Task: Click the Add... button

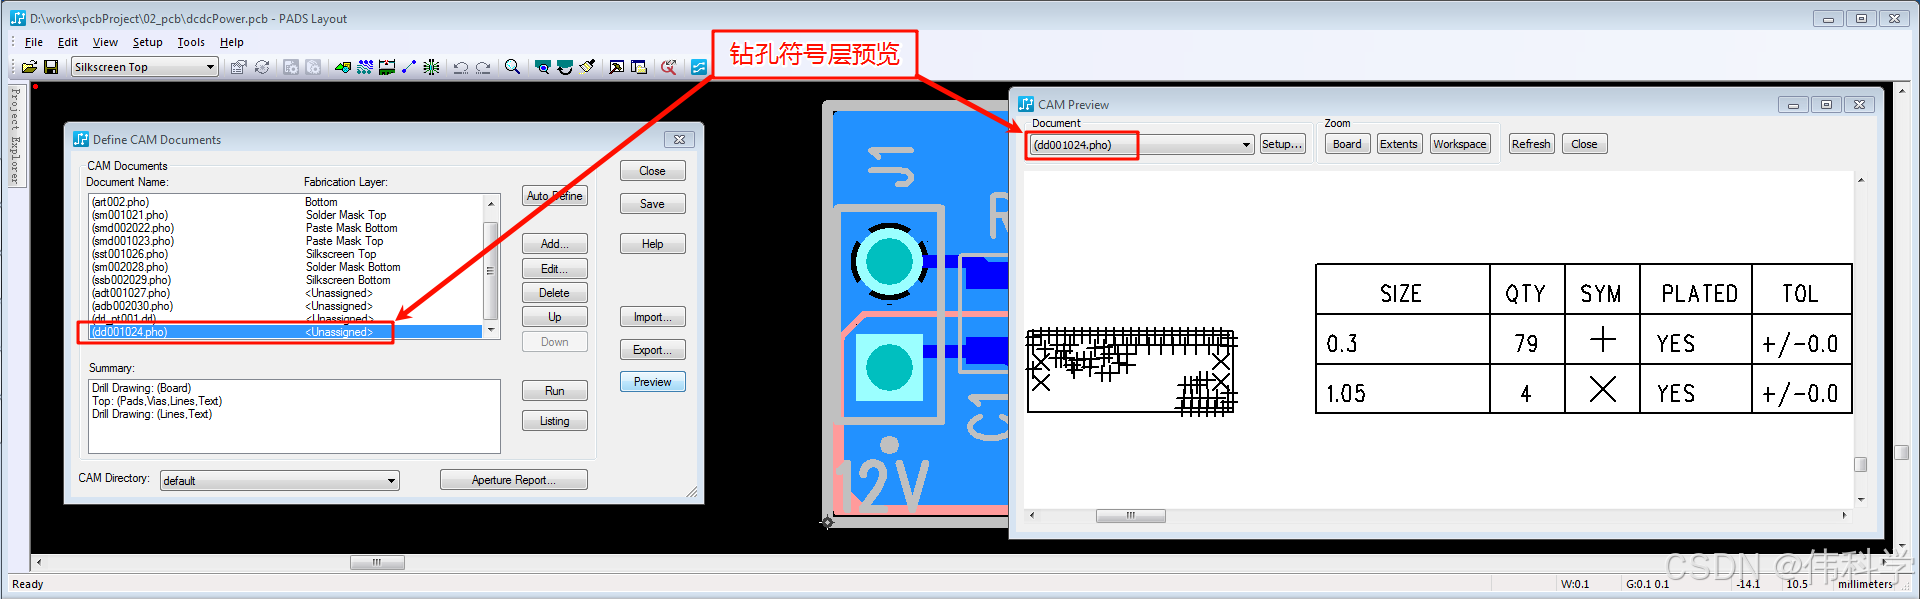Action: 555,244
